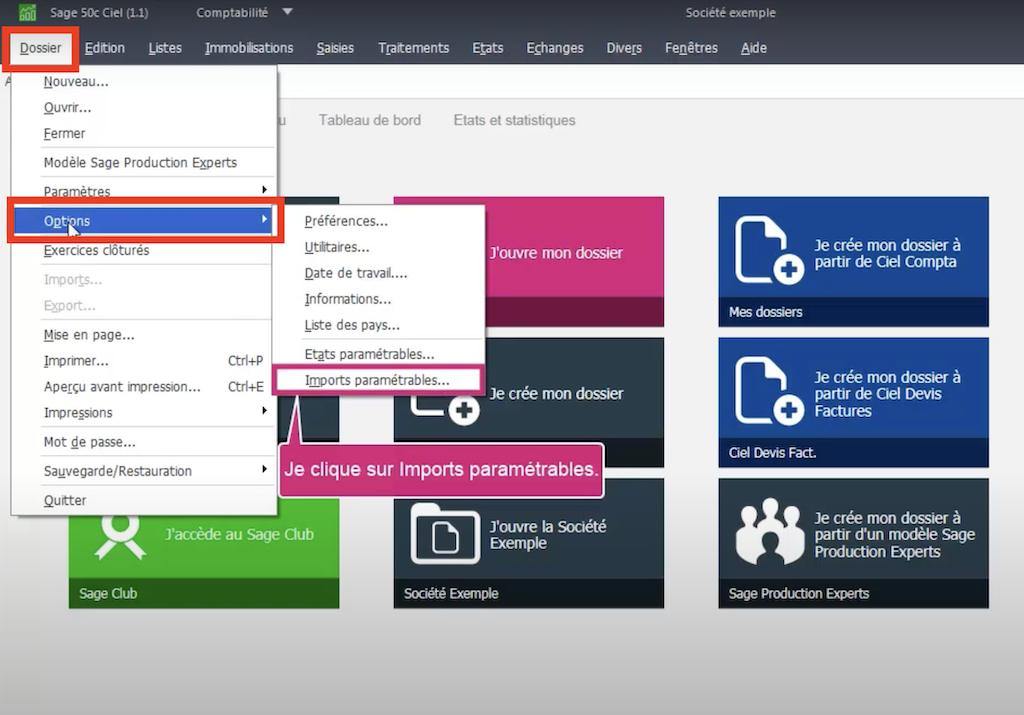Click Je crée mon dossier à partir de Ciel Compta
Viewport: 1024px width, 715px height.
click(x=887, y=253)
